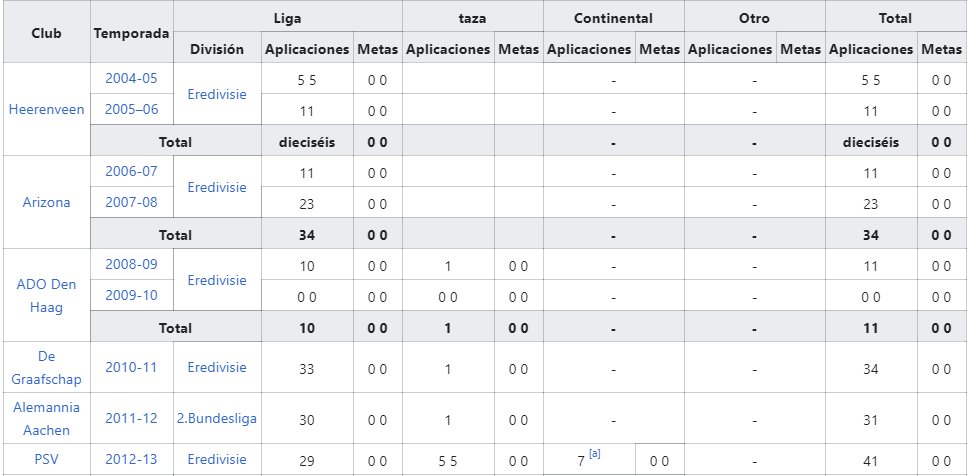Click Eredivisie link in Heerenveen rows
The width and height of the screenshot is (967, 476).
[x=217, y=93]
